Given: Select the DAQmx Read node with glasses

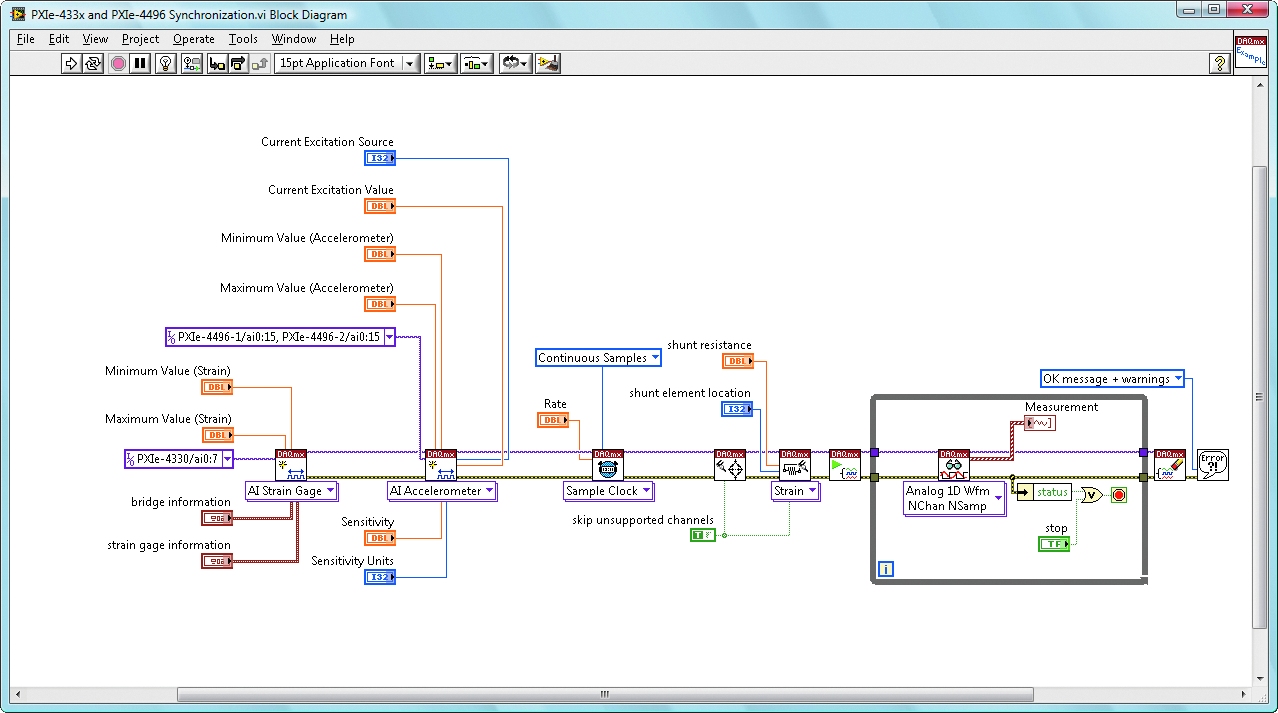Looking at the screenshot, I should (x=954, y=465).
